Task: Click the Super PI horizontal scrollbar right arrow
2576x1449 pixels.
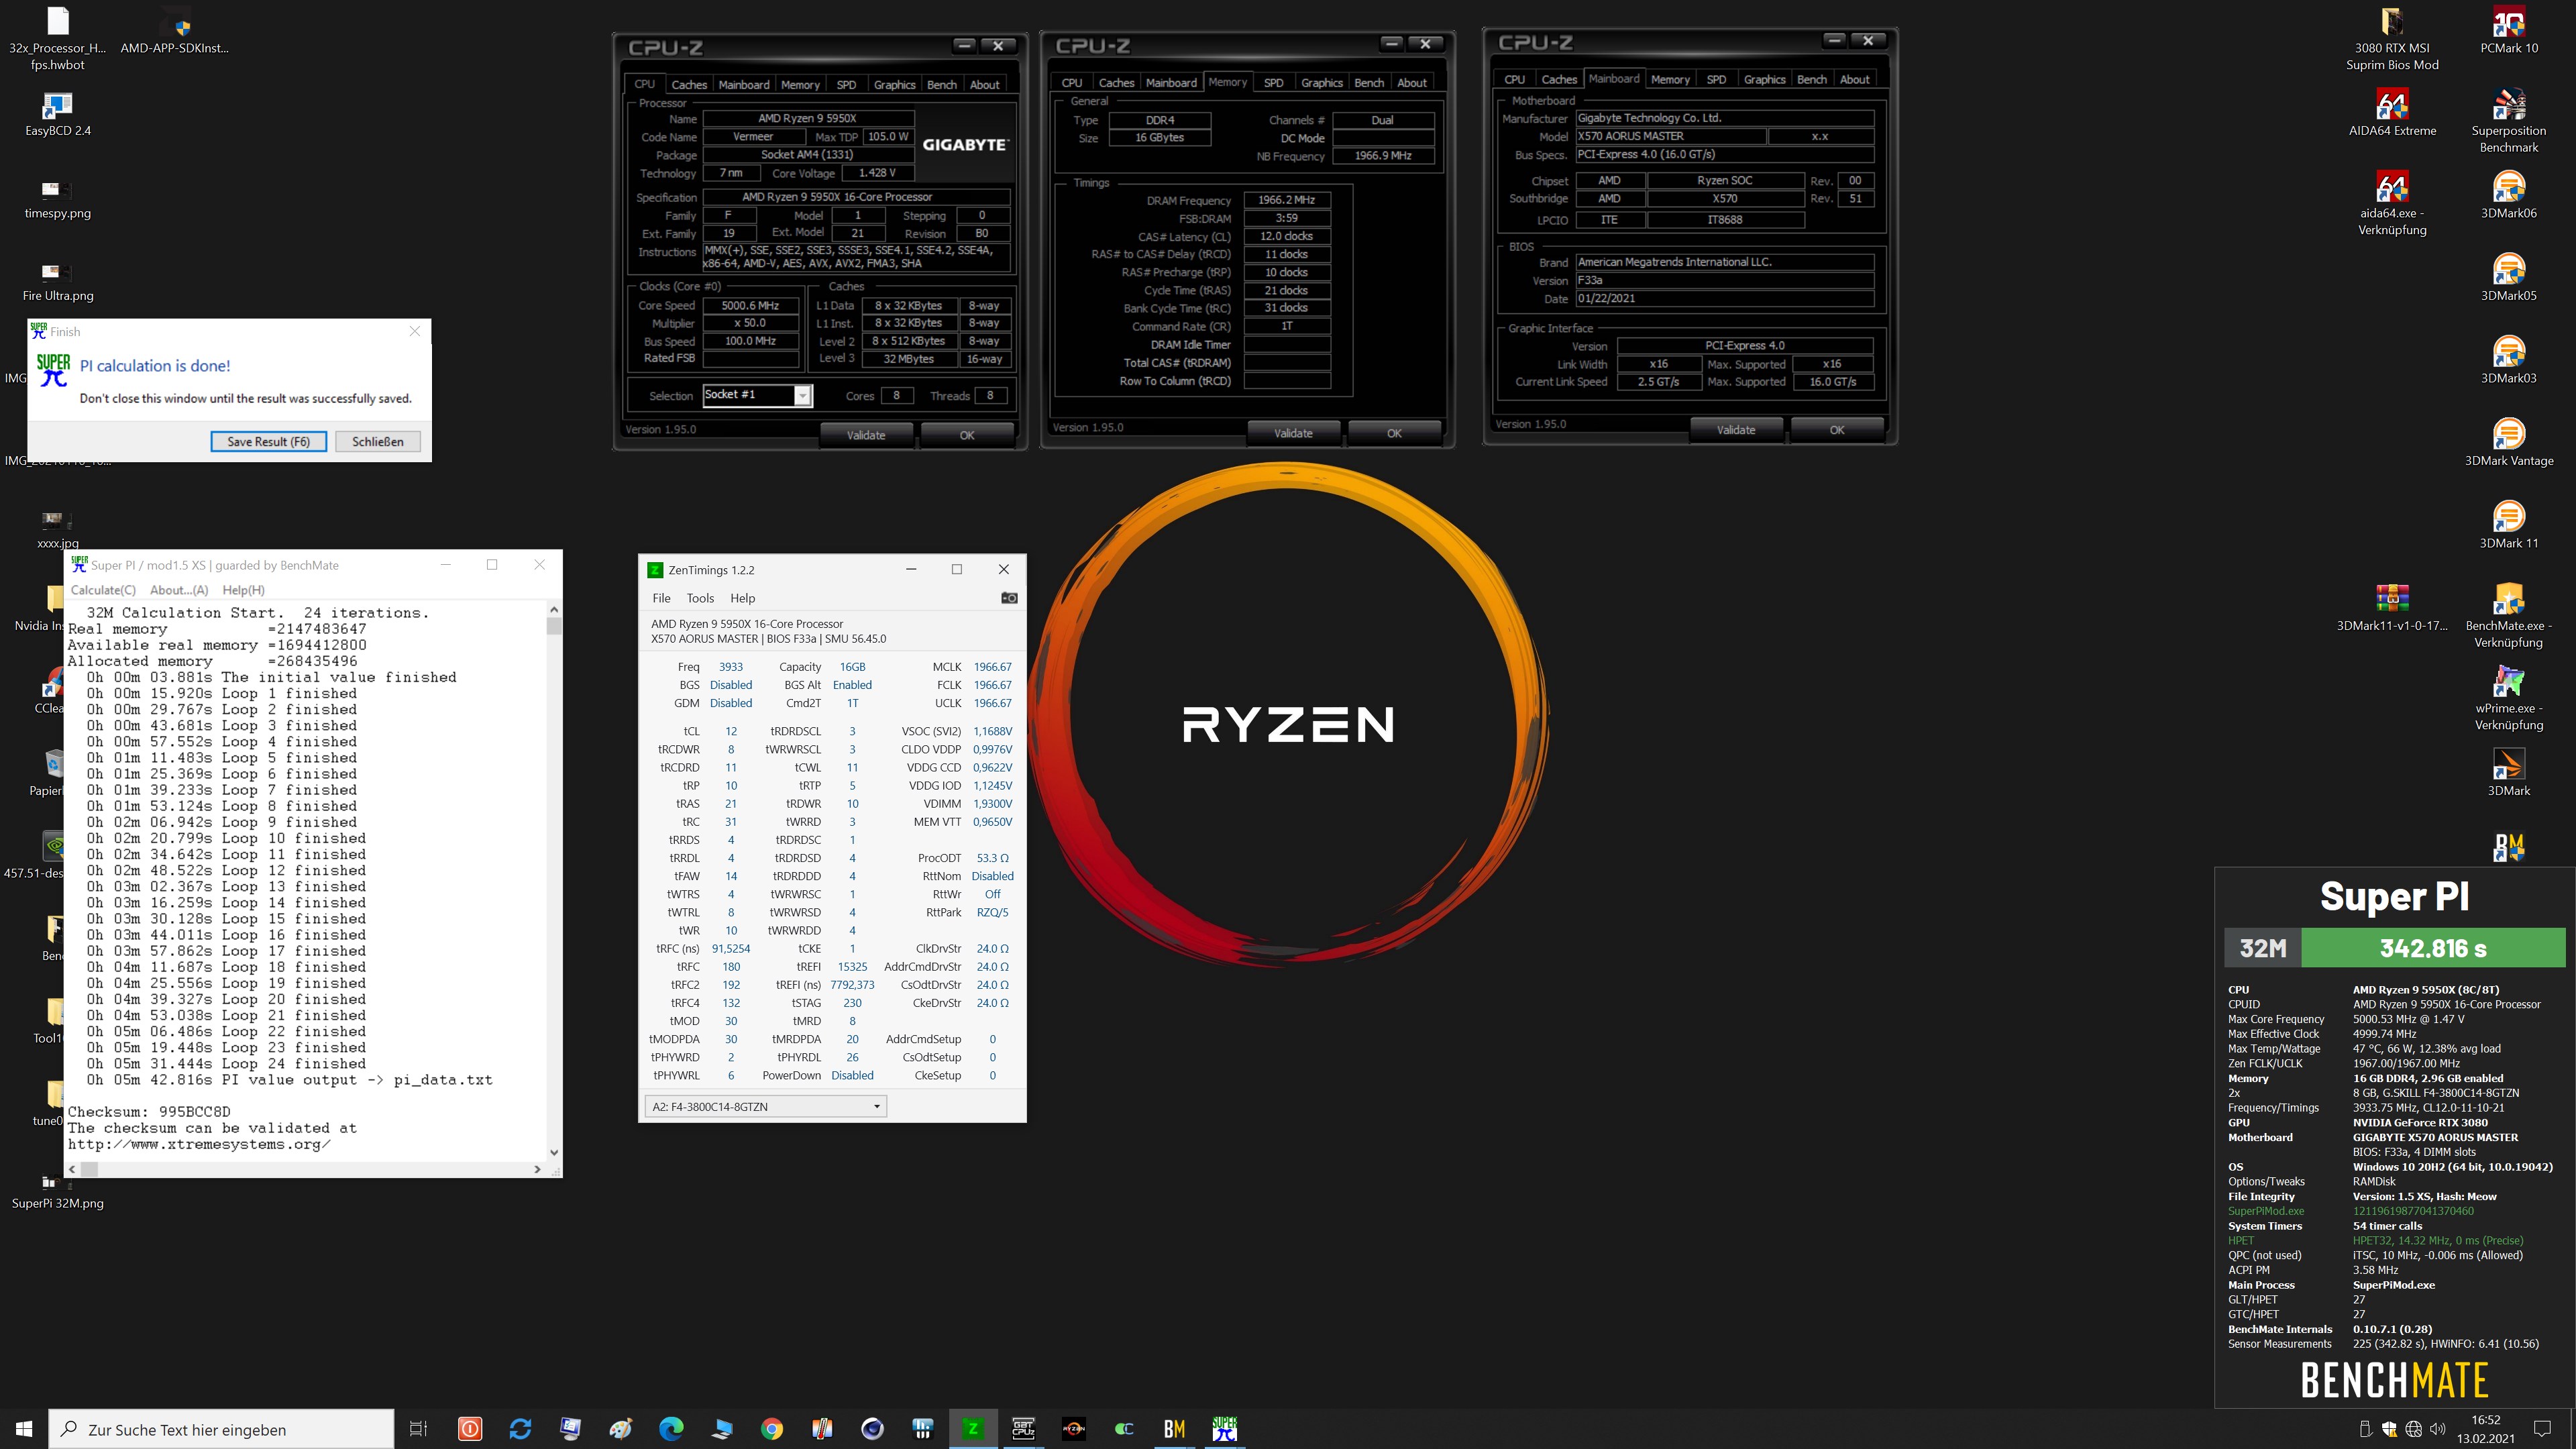Action: [537, 1169]
